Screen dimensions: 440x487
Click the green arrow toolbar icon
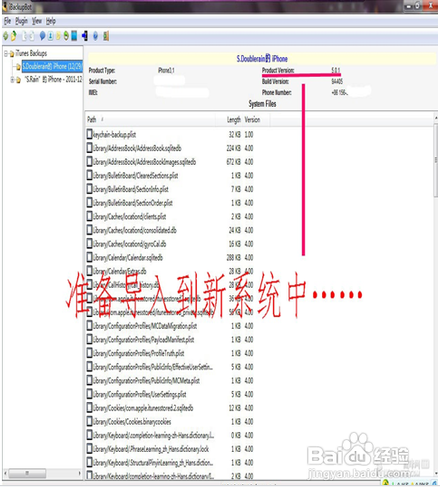click(x=5, y=36)
